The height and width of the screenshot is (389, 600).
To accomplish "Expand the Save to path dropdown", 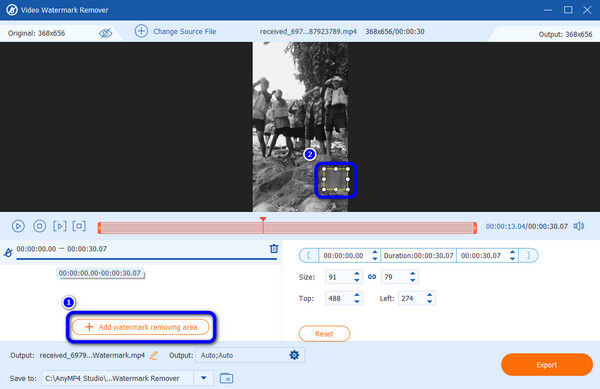I will (x=204, y=378).
